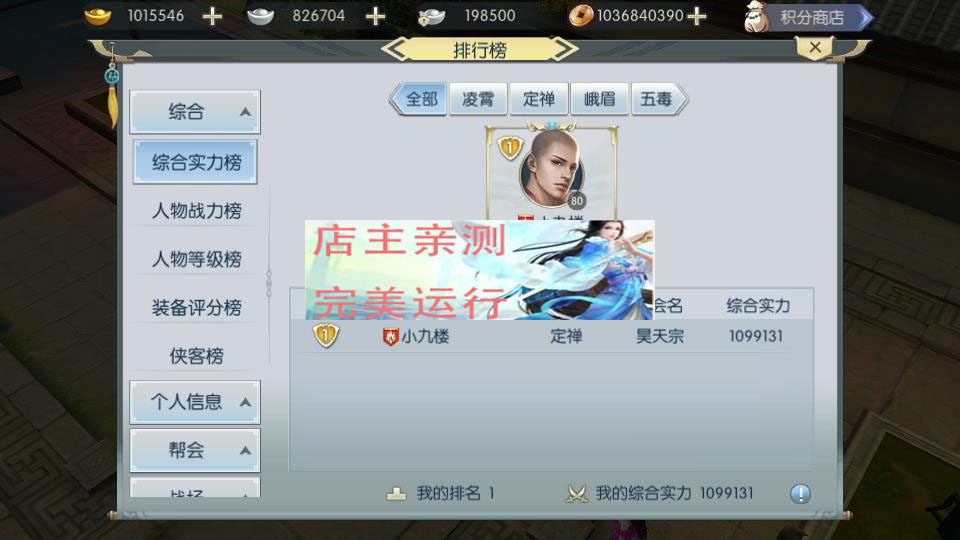Open the 积分商店 points shop
The width and height of the screenshot is (960, 540).
pos(808,17)
